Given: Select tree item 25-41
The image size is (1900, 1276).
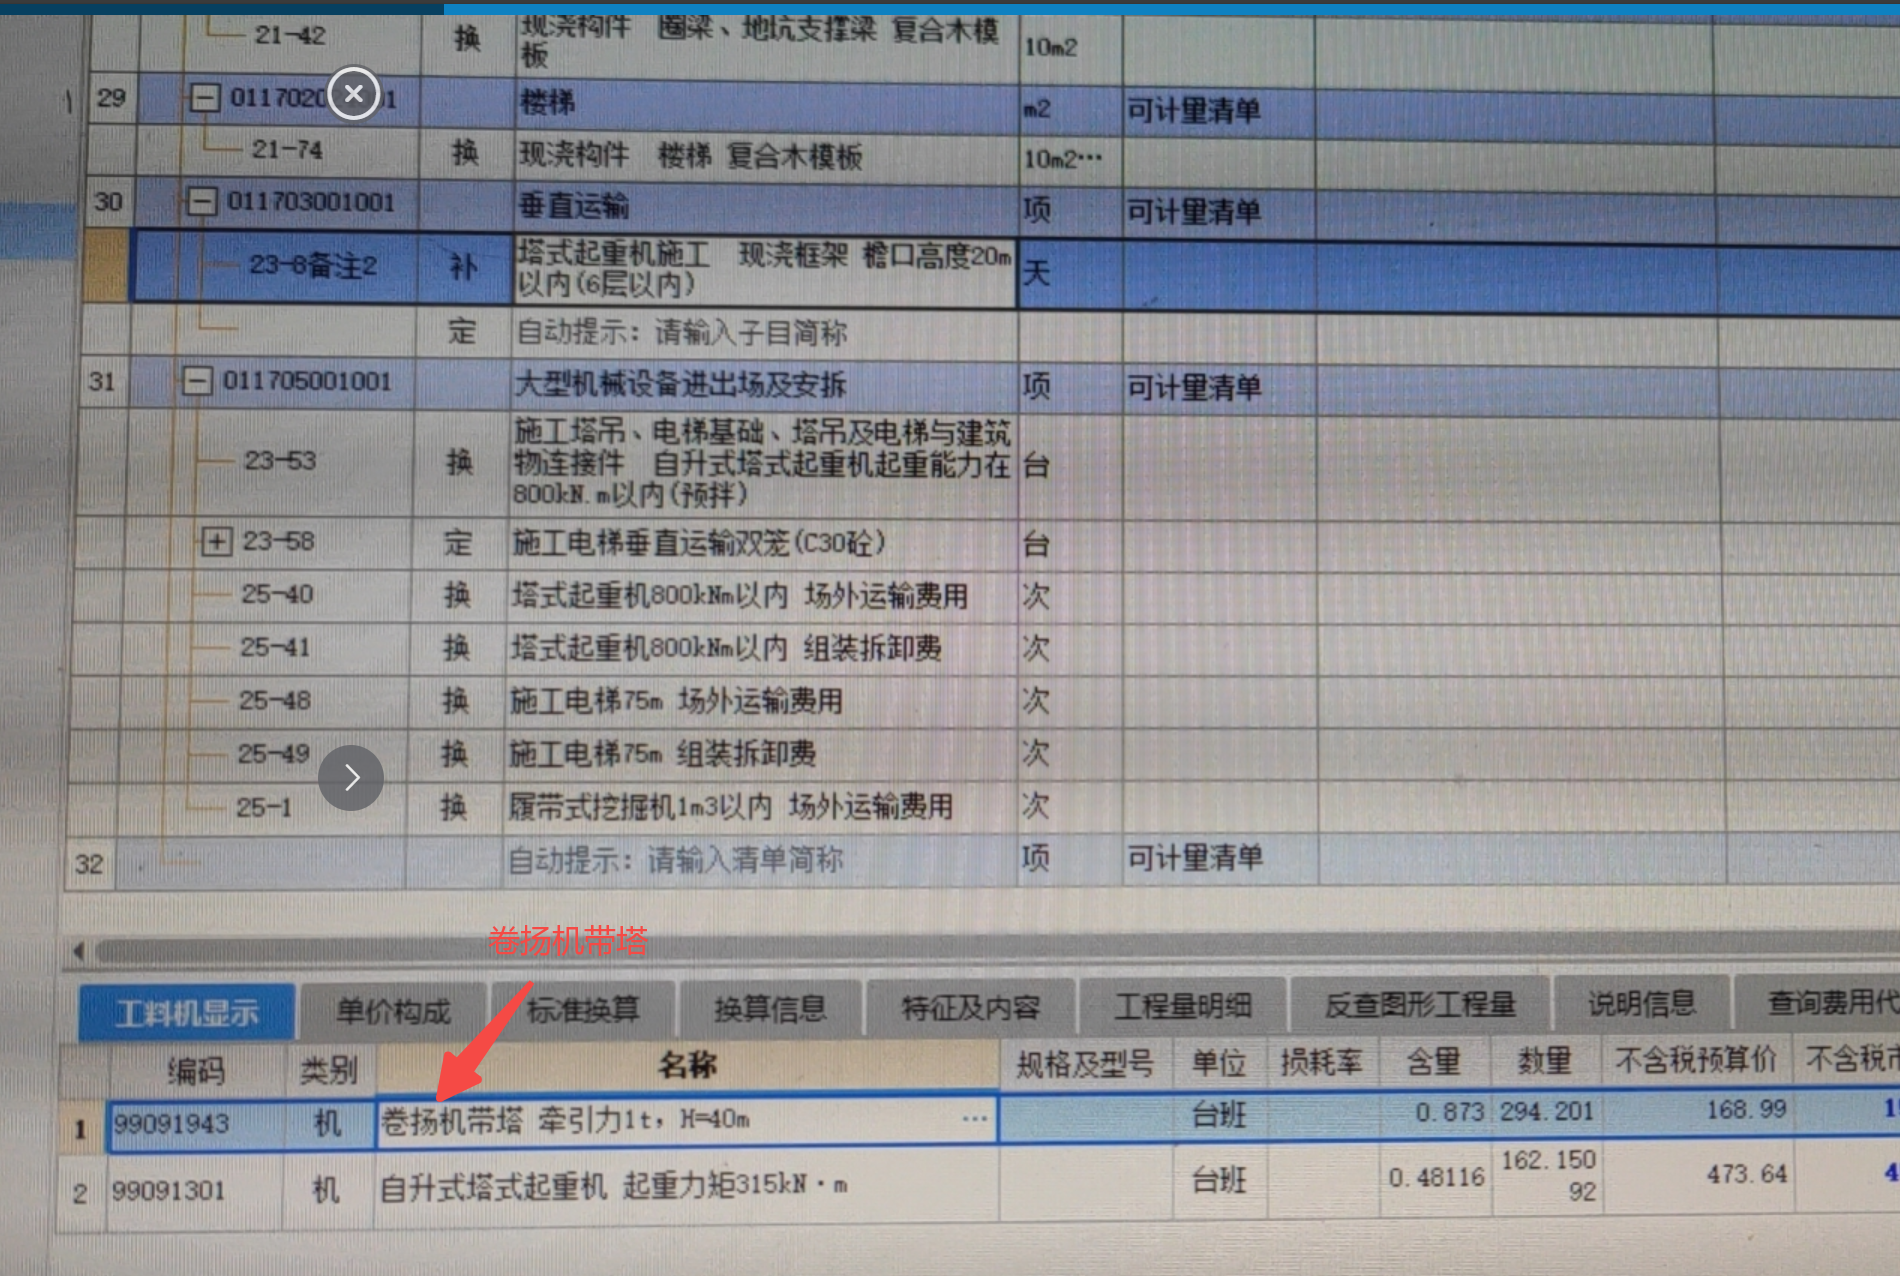Looking at the screenshot, I should pos(275,647).
